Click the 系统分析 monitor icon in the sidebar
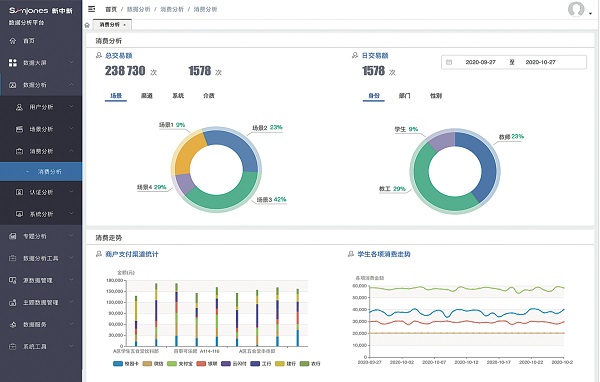 point(19,214)
